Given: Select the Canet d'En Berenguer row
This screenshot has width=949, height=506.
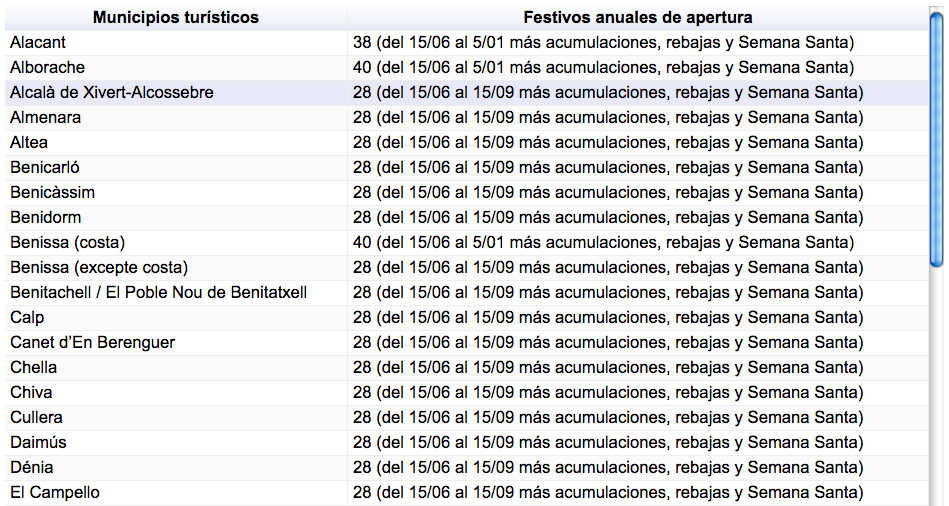Looking at the screenshot, I should point(92,342).
